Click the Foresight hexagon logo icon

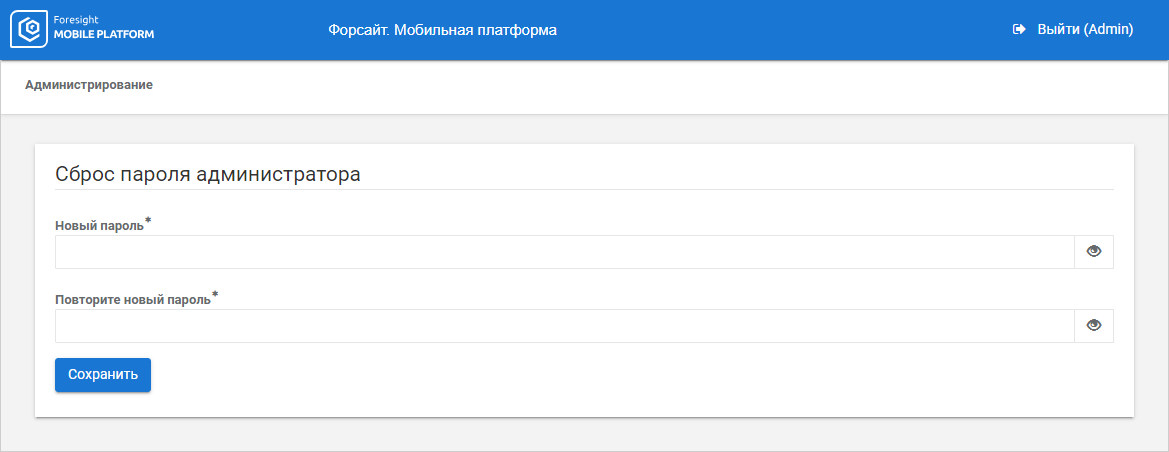click(30, 30)
